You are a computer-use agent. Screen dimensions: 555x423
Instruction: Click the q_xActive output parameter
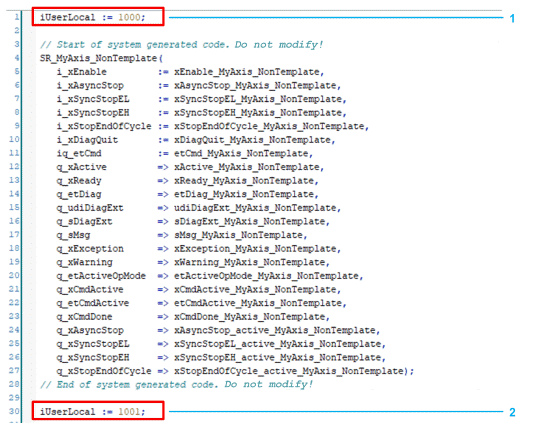click(81, 167)
